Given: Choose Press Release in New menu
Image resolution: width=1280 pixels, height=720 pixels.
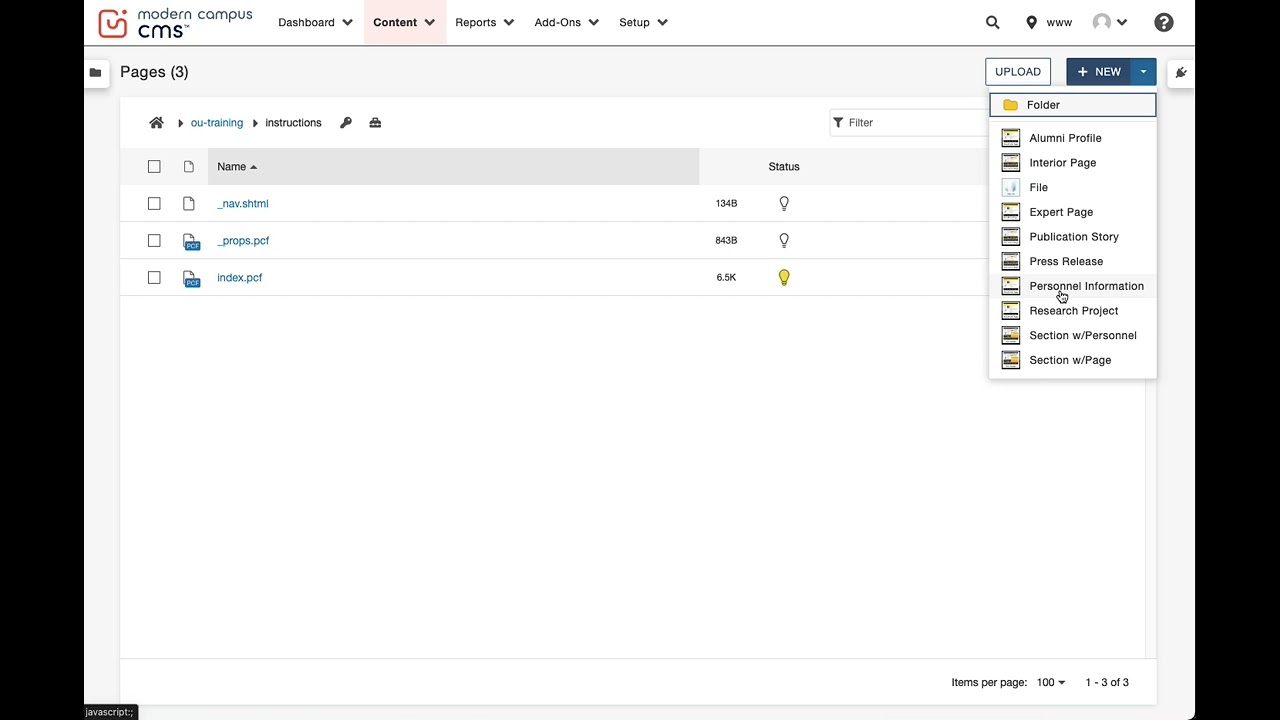Looking at the screenshot, I should [1072, 261].
